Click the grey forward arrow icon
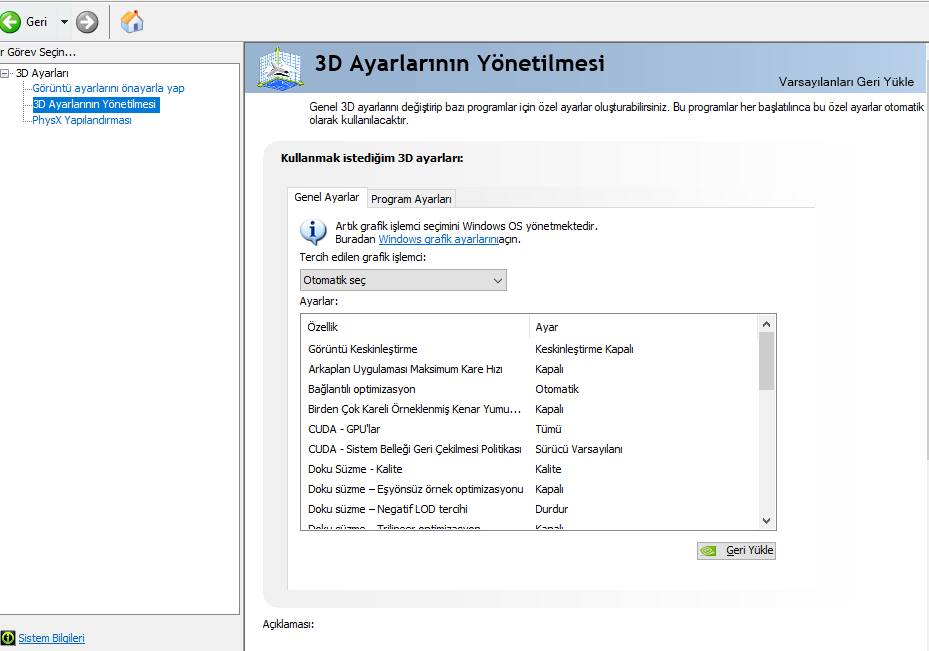The height and width of the screenshot is (651, 929). pos(87,22)
